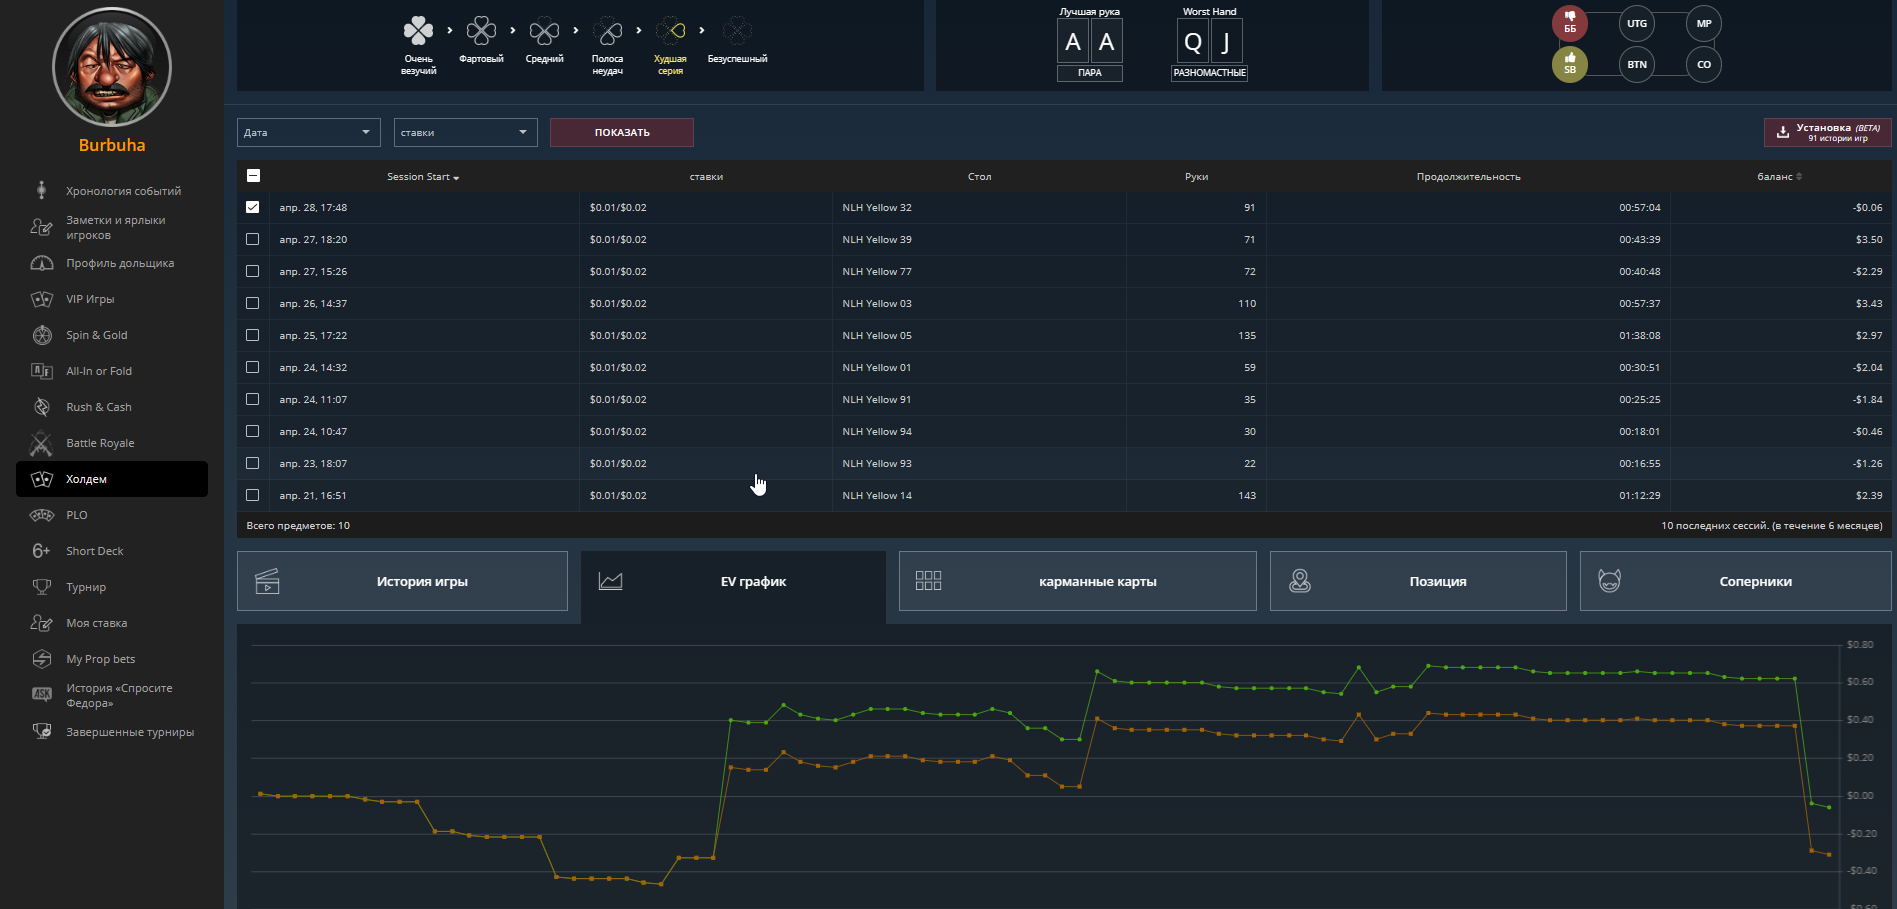The width and height of the screenshot is (1897, 909).
Task: Open PLO cards icon
Action: [x=42, y=515]
